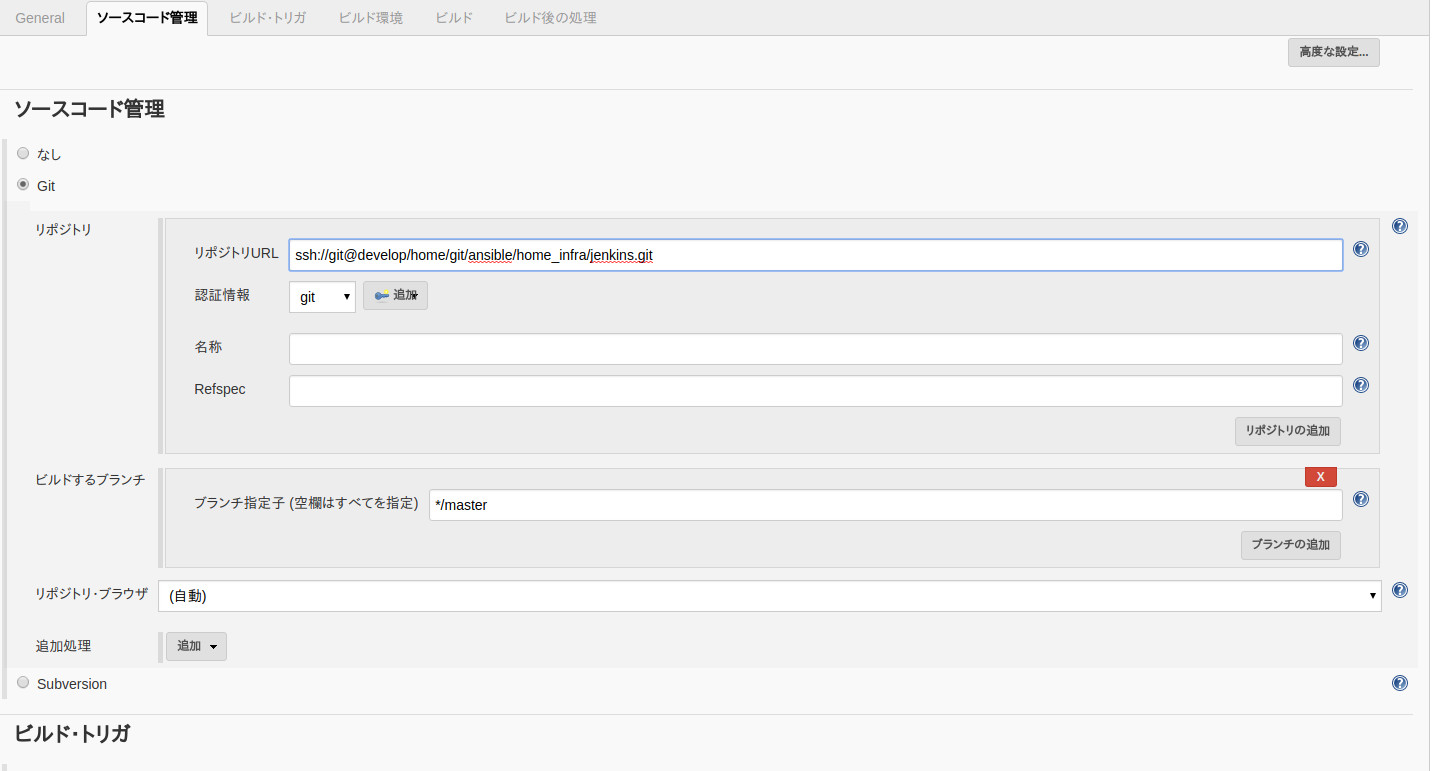The height and width of the screenshot is (771, 1438).
Task: Expand the 追加処理 追加 dropdown button
Action: tap(196, 646)
